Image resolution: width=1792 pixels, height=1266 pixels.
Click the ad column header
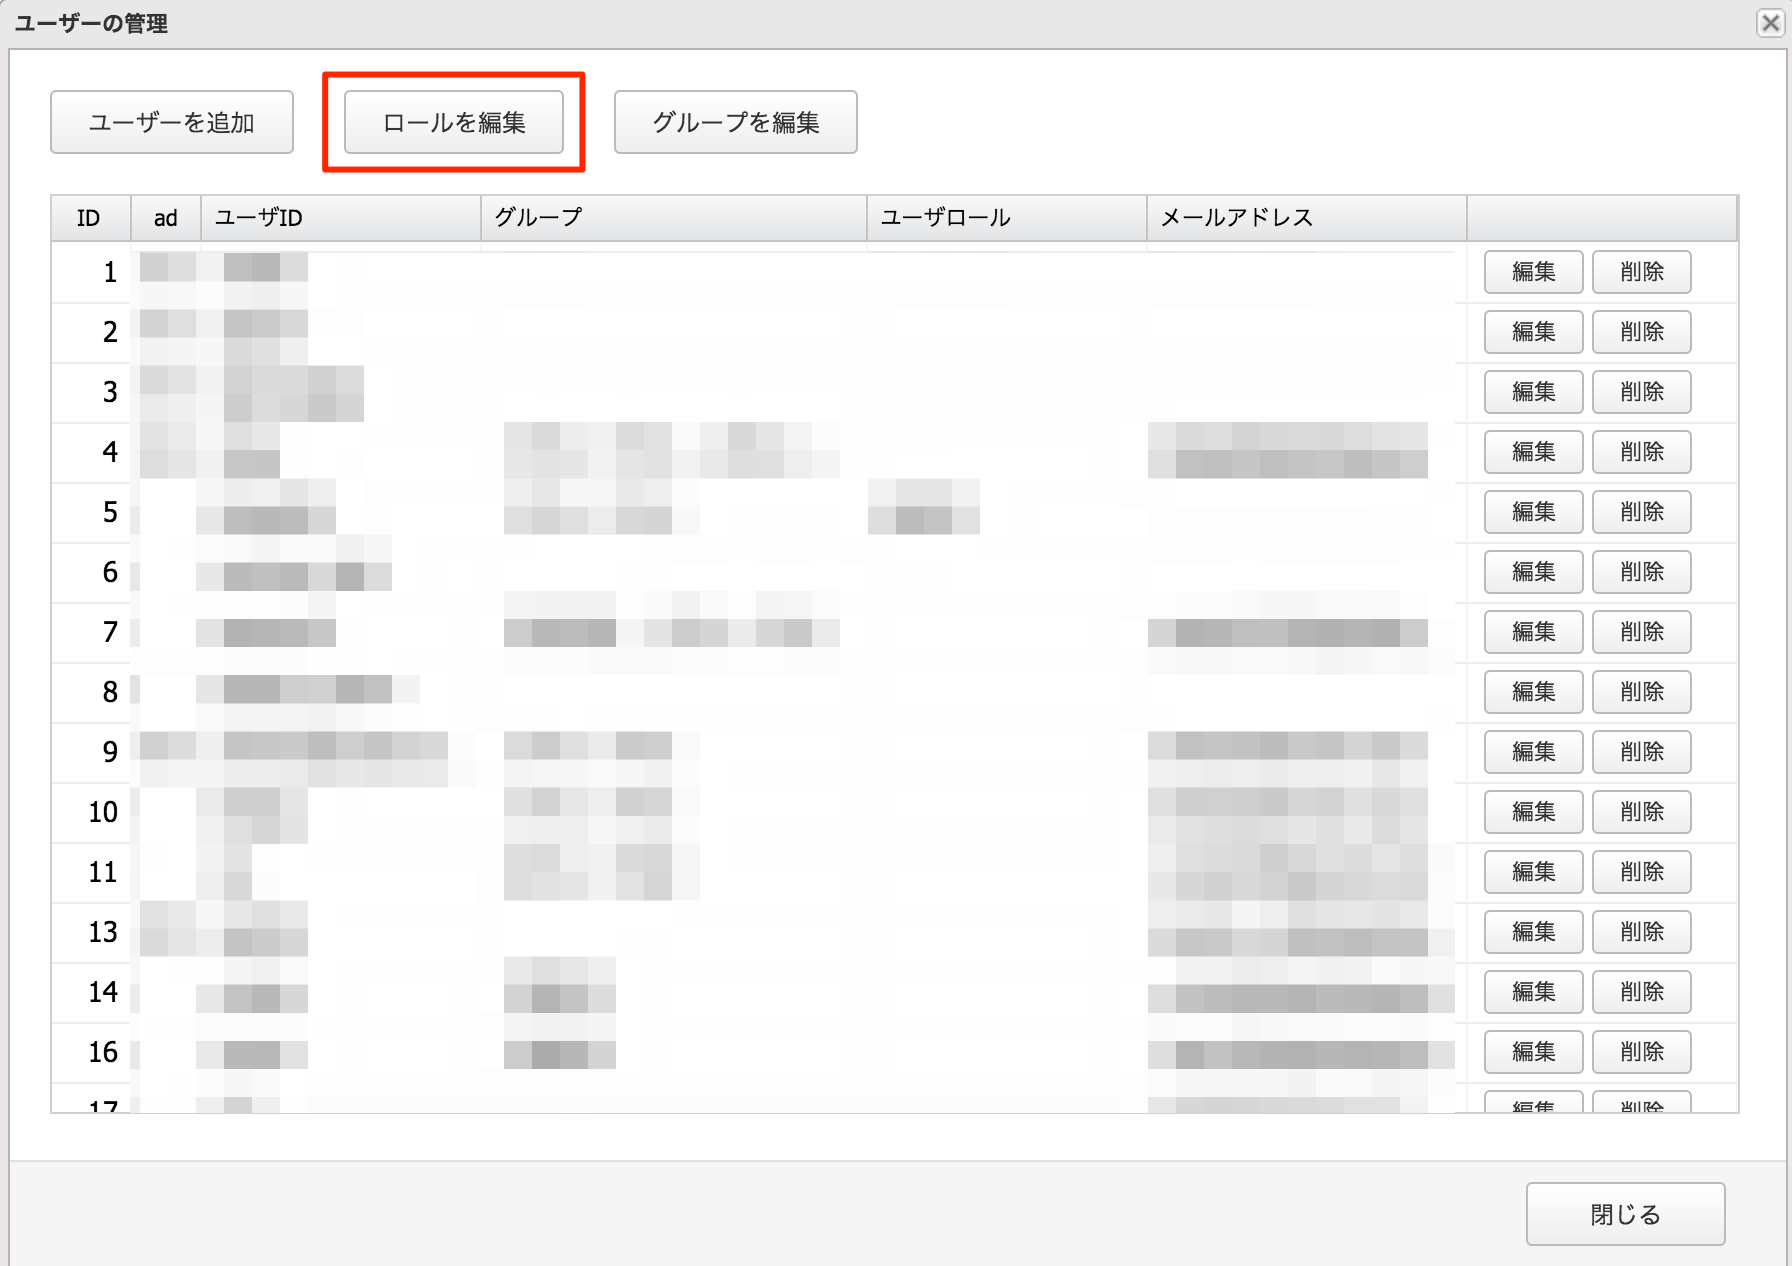tap(166, 218)
